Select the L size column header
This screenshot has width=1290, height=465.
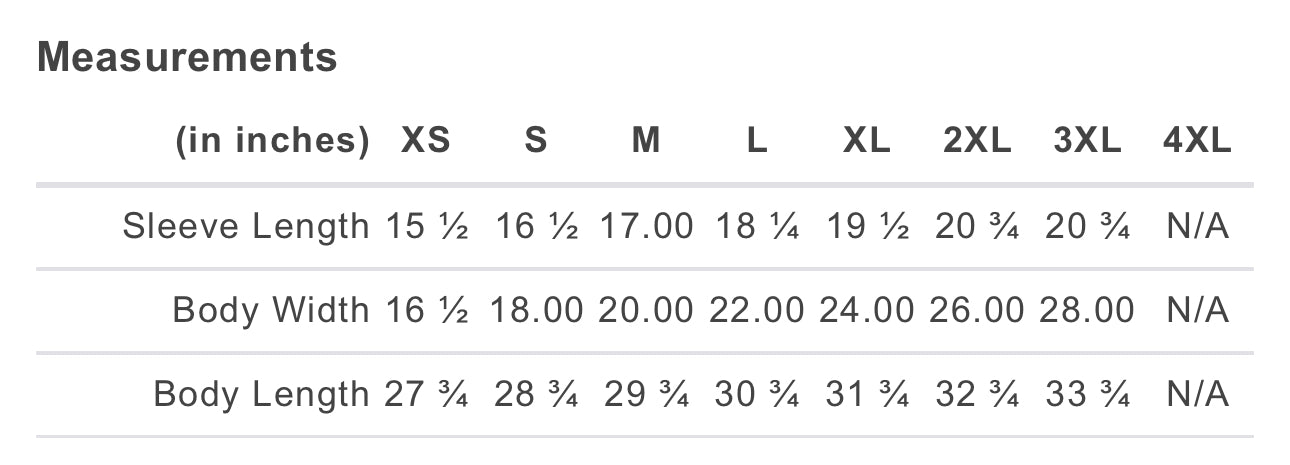pos(757,142)
